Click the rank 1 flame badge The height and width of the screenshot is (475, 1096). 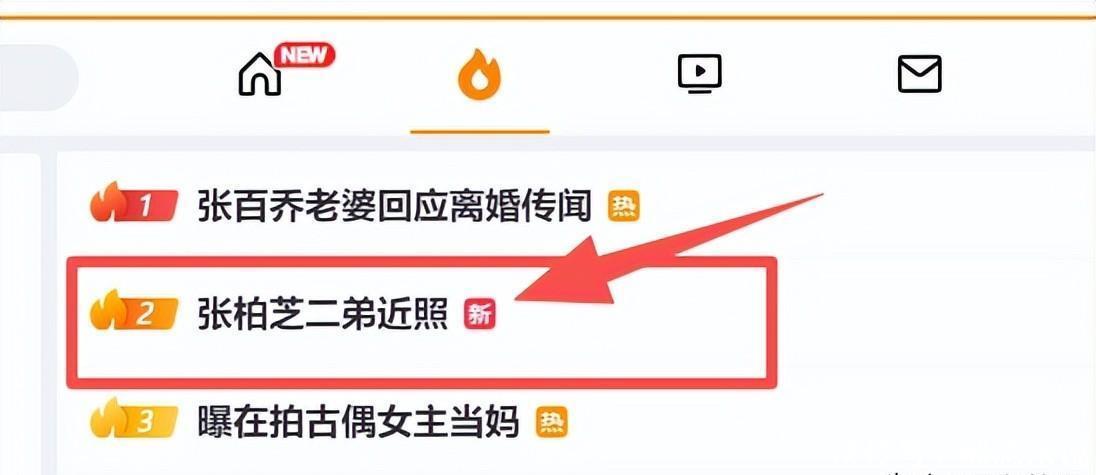point(134,204)
